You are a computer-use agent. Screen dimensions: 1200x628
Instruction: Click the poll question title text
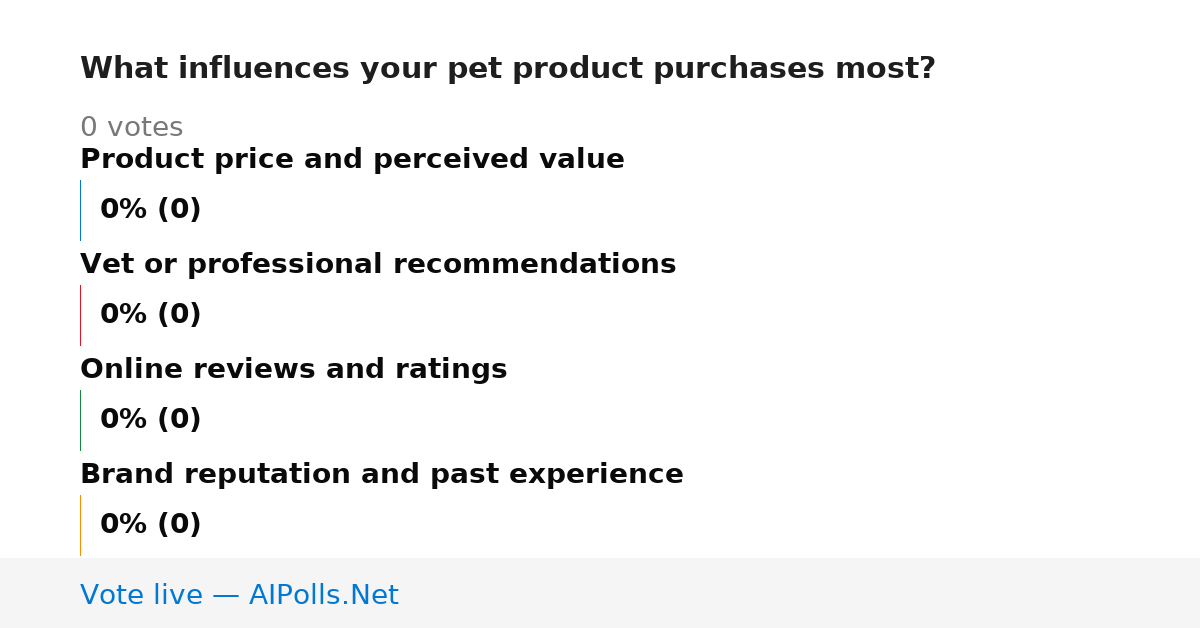coord(507,69)
